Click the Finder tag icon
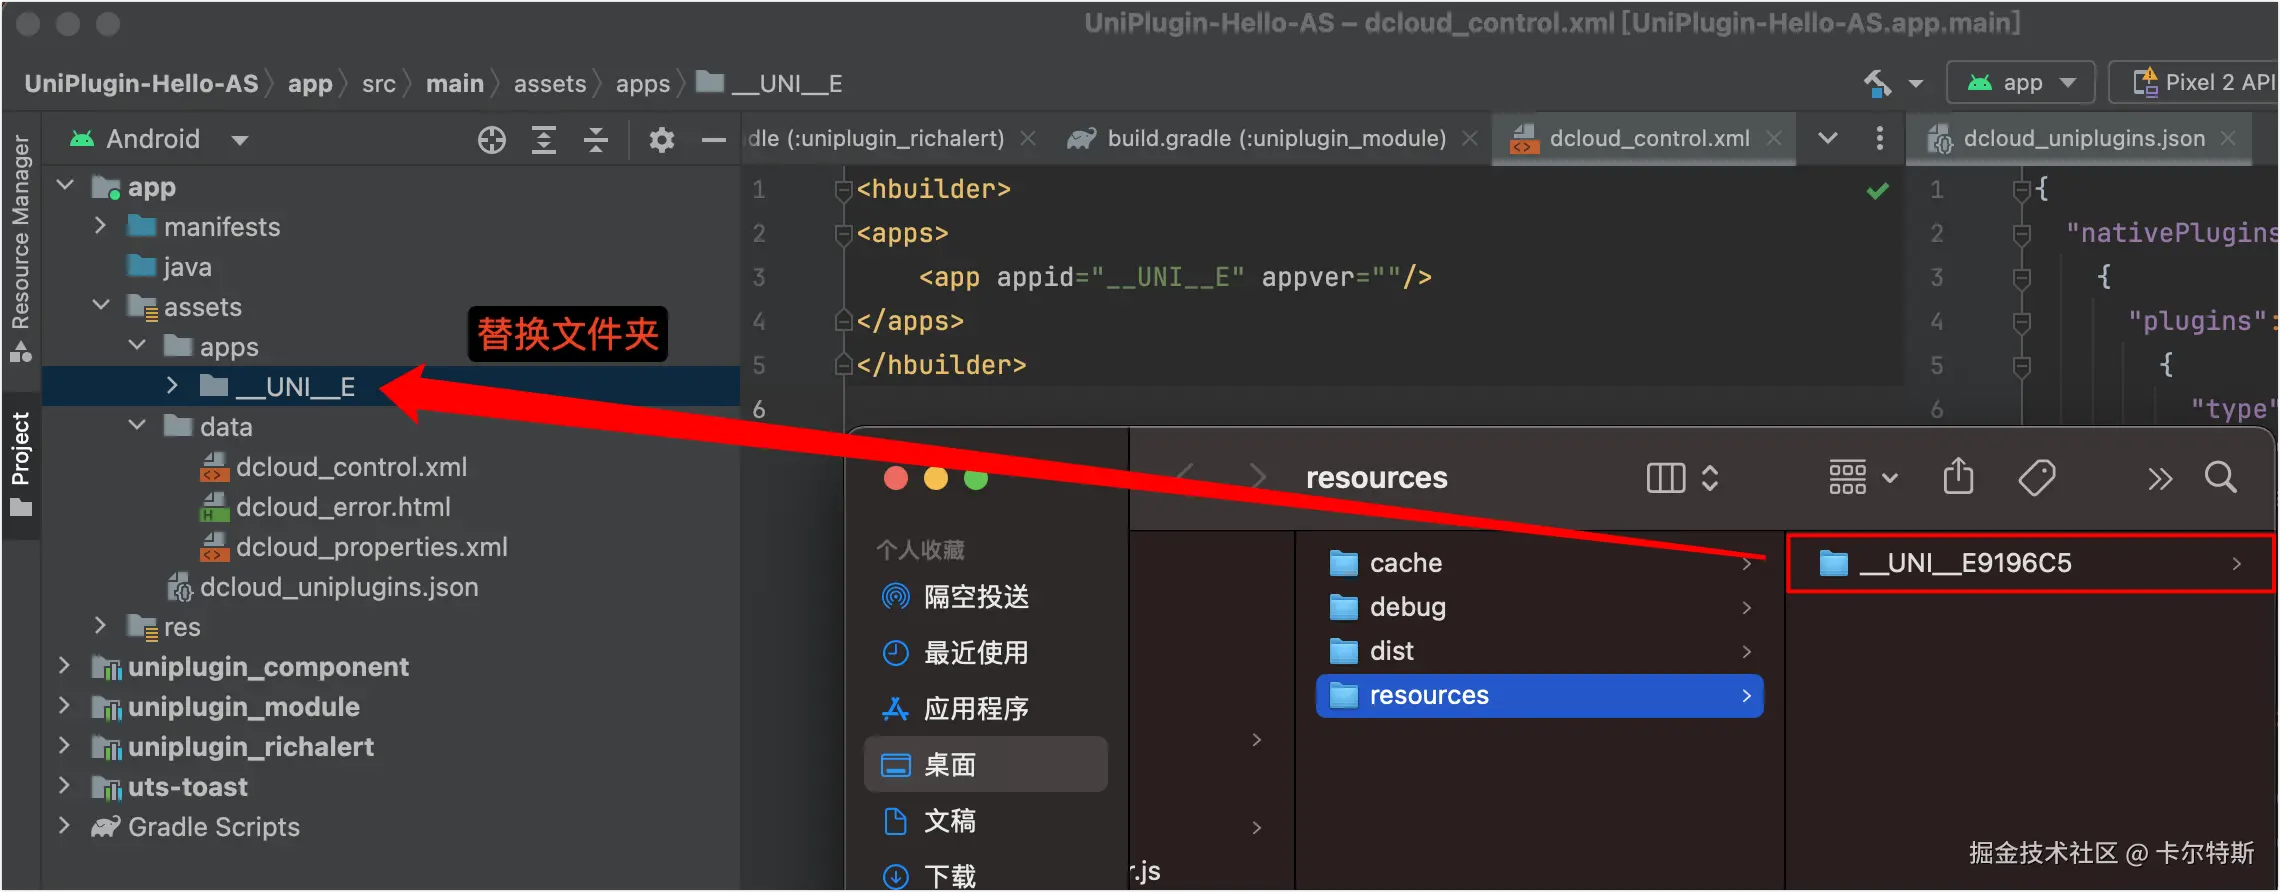Viewport: 2280px width, 892px height. 2037,478
